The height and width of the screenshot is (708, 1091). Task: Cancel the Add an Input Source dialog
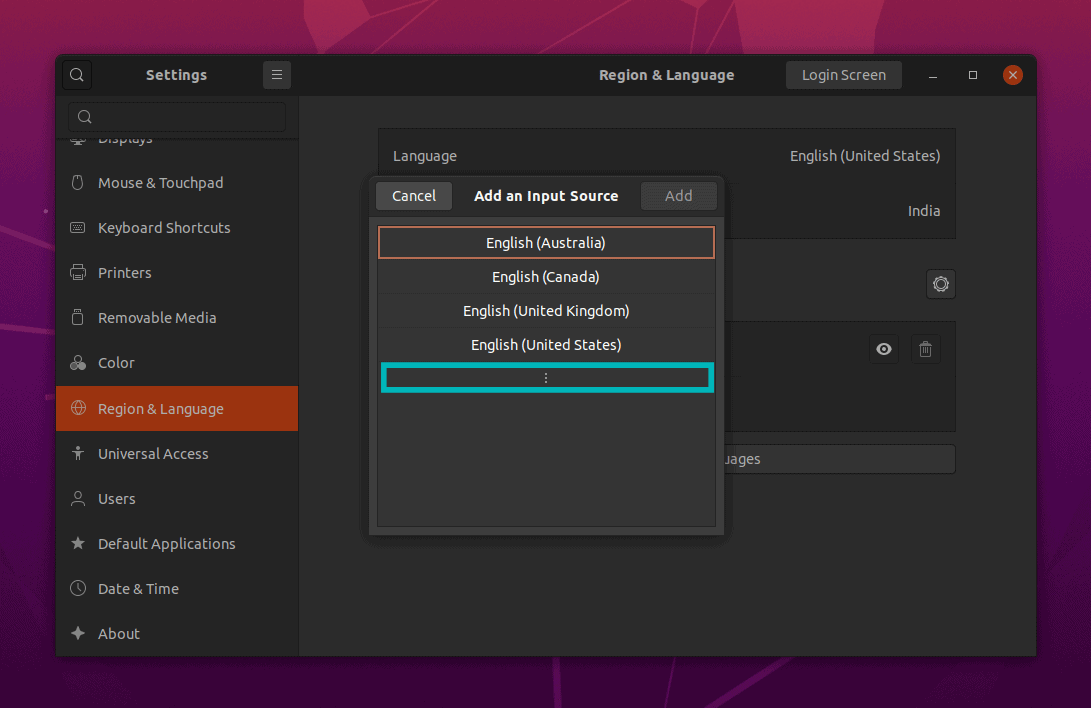click(414, 196)
